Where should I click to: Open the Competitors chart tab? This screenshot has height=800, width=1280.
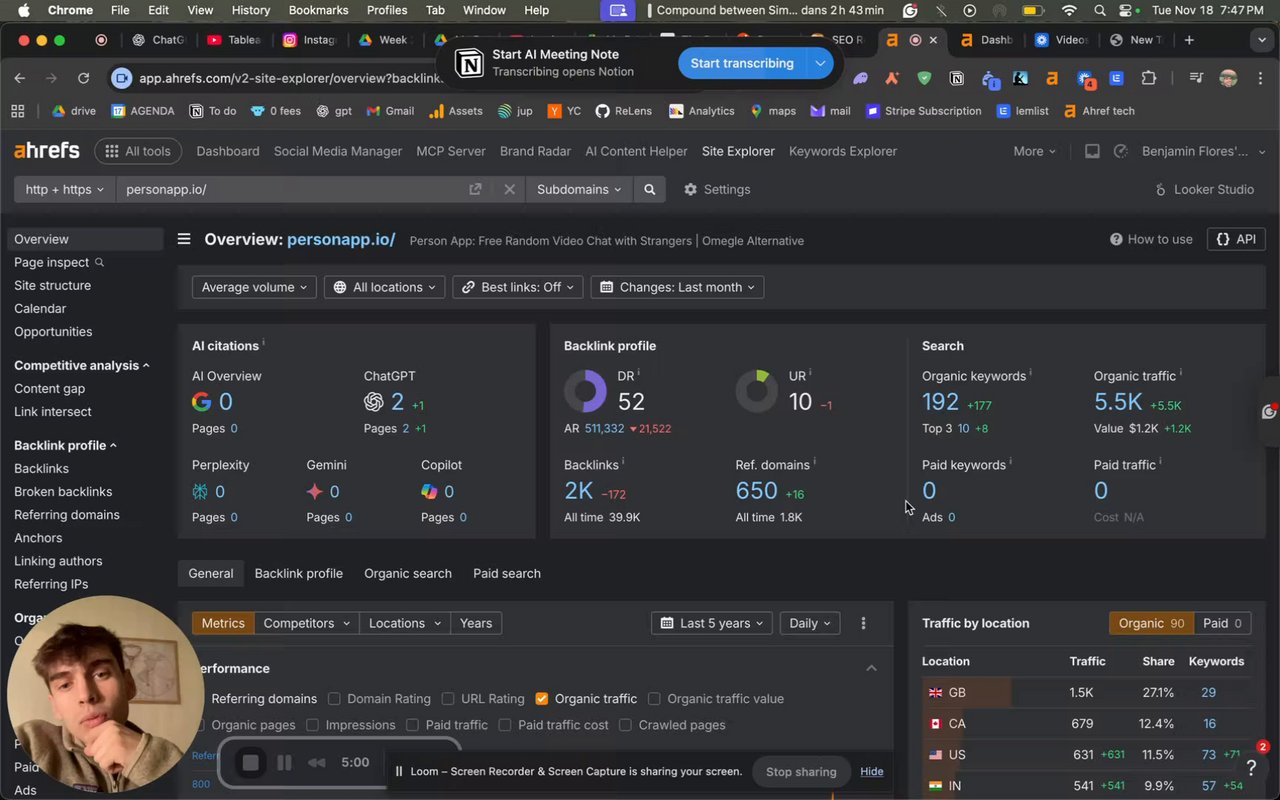click(x=307, y=623)
